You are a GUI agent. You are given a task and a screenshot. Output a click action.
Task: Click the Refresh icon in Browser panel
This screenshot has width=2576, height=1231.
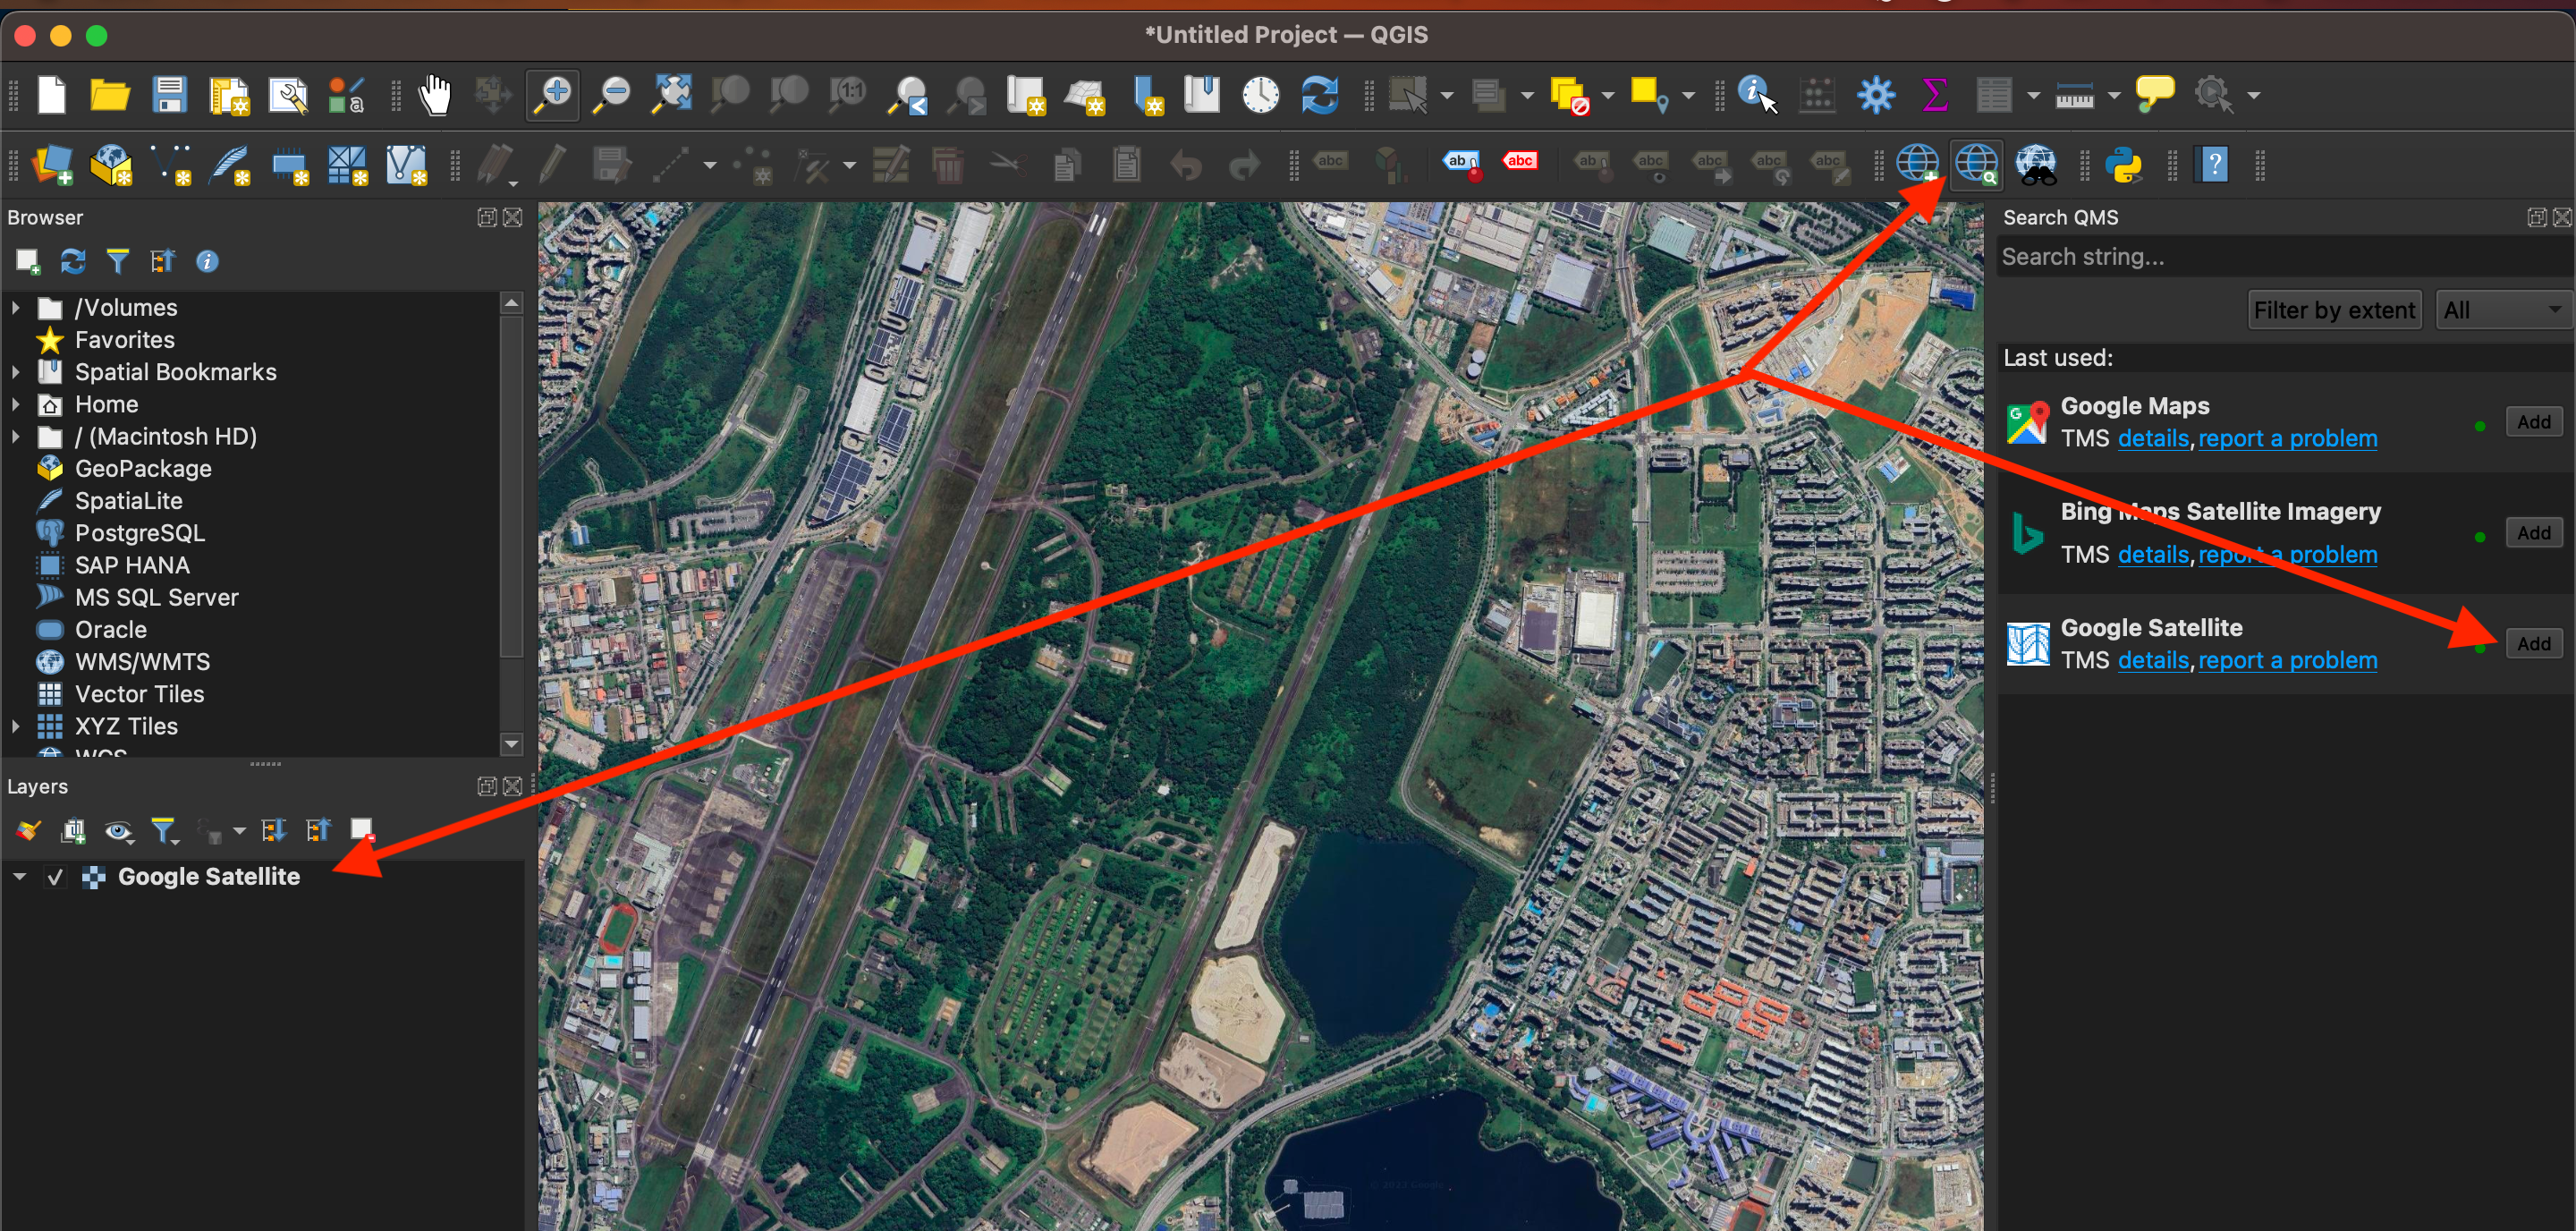click(72, 262)
